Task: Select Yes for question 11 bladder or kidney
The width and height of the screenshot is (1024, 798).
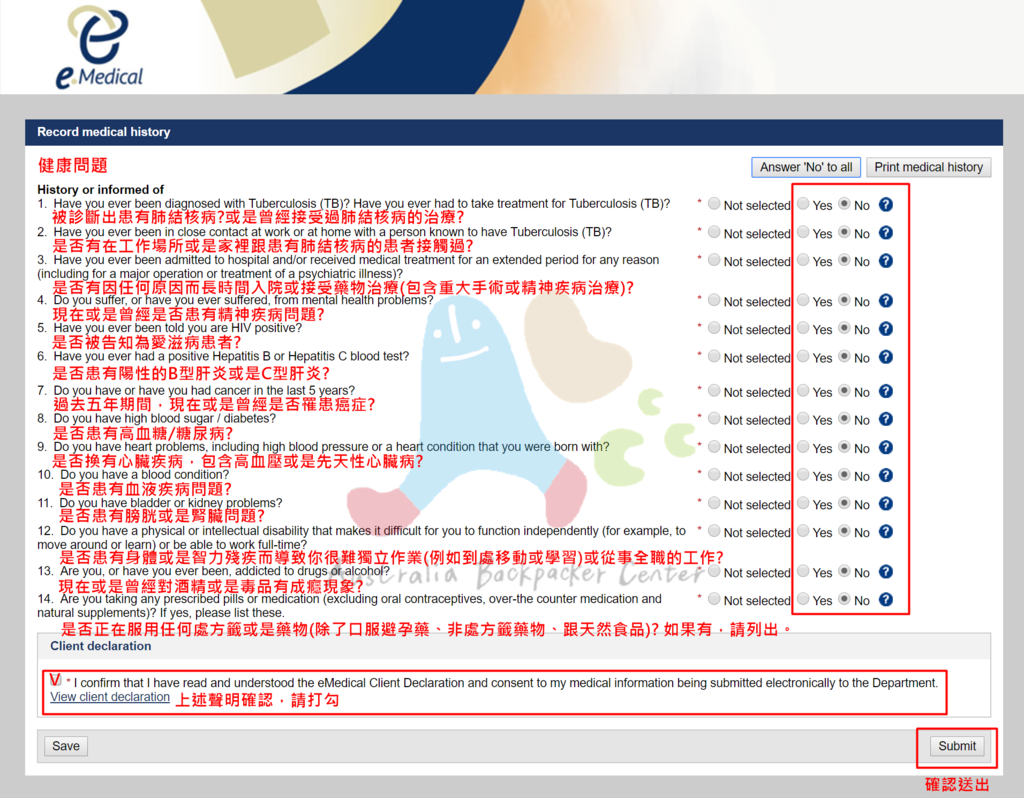Action: [x=803, y=503]
